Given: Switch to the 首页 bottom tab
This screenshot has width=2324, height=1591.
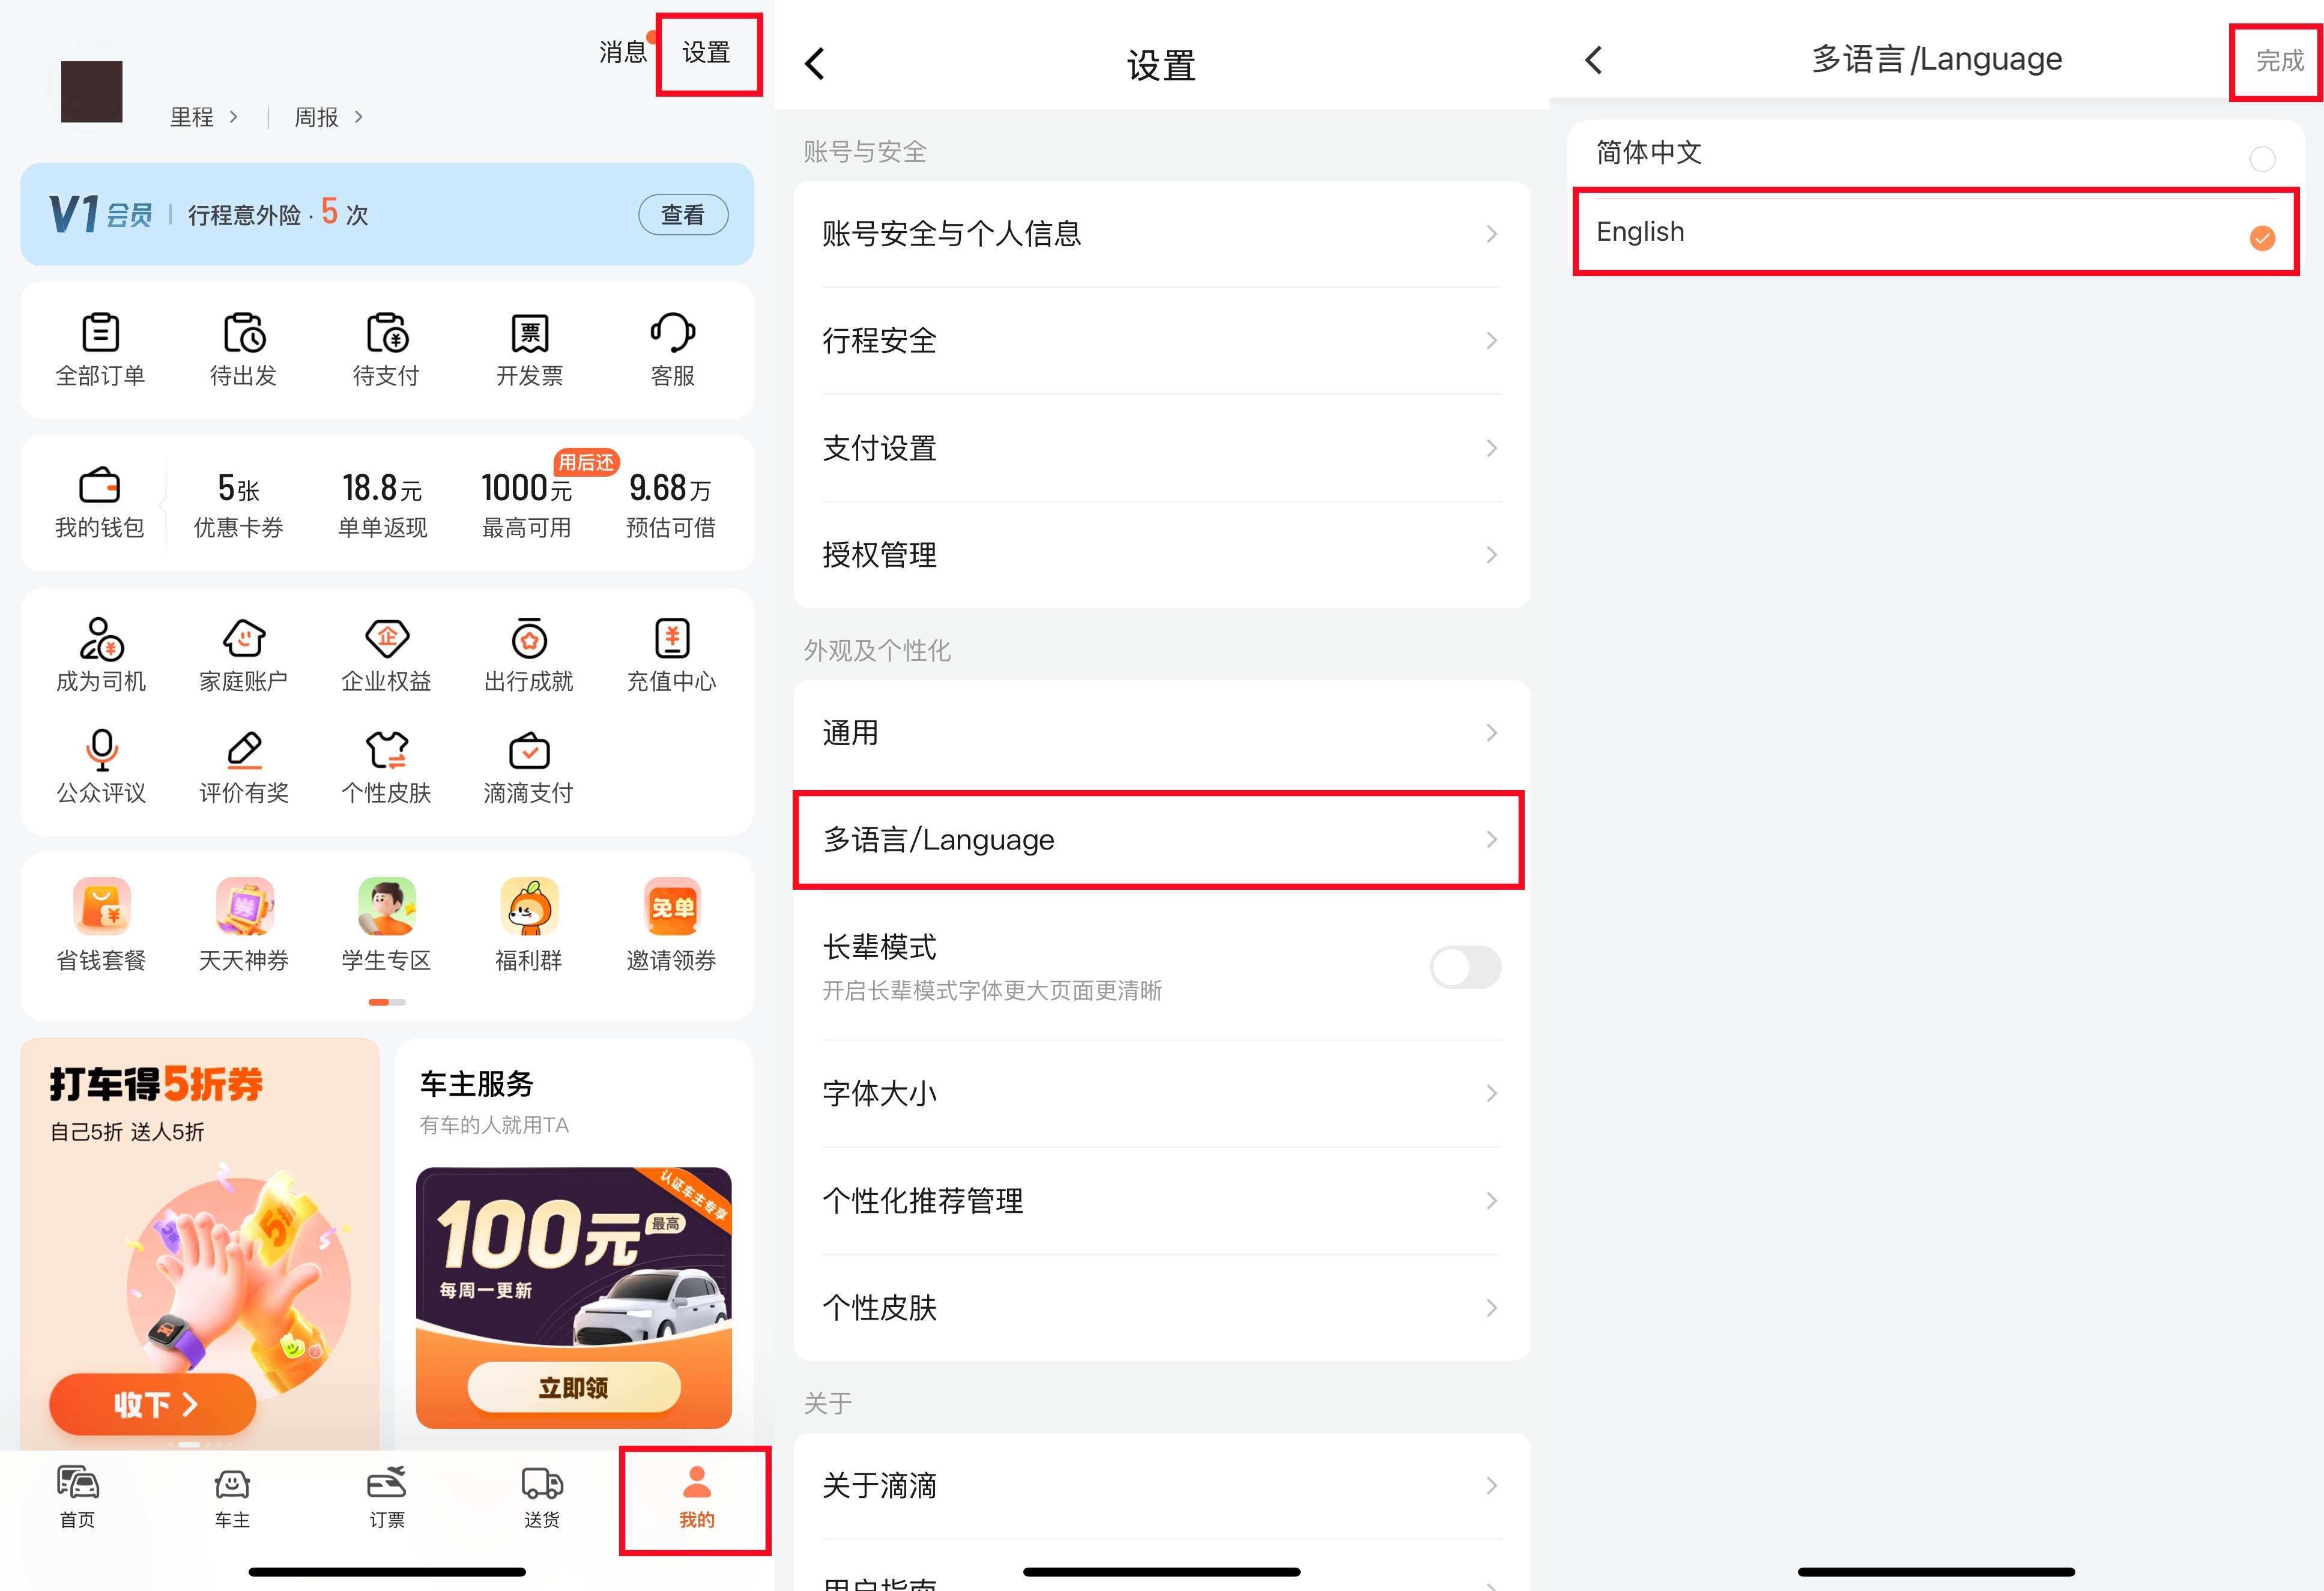Looking at the screenshot, I should [x=77, y=1497].
